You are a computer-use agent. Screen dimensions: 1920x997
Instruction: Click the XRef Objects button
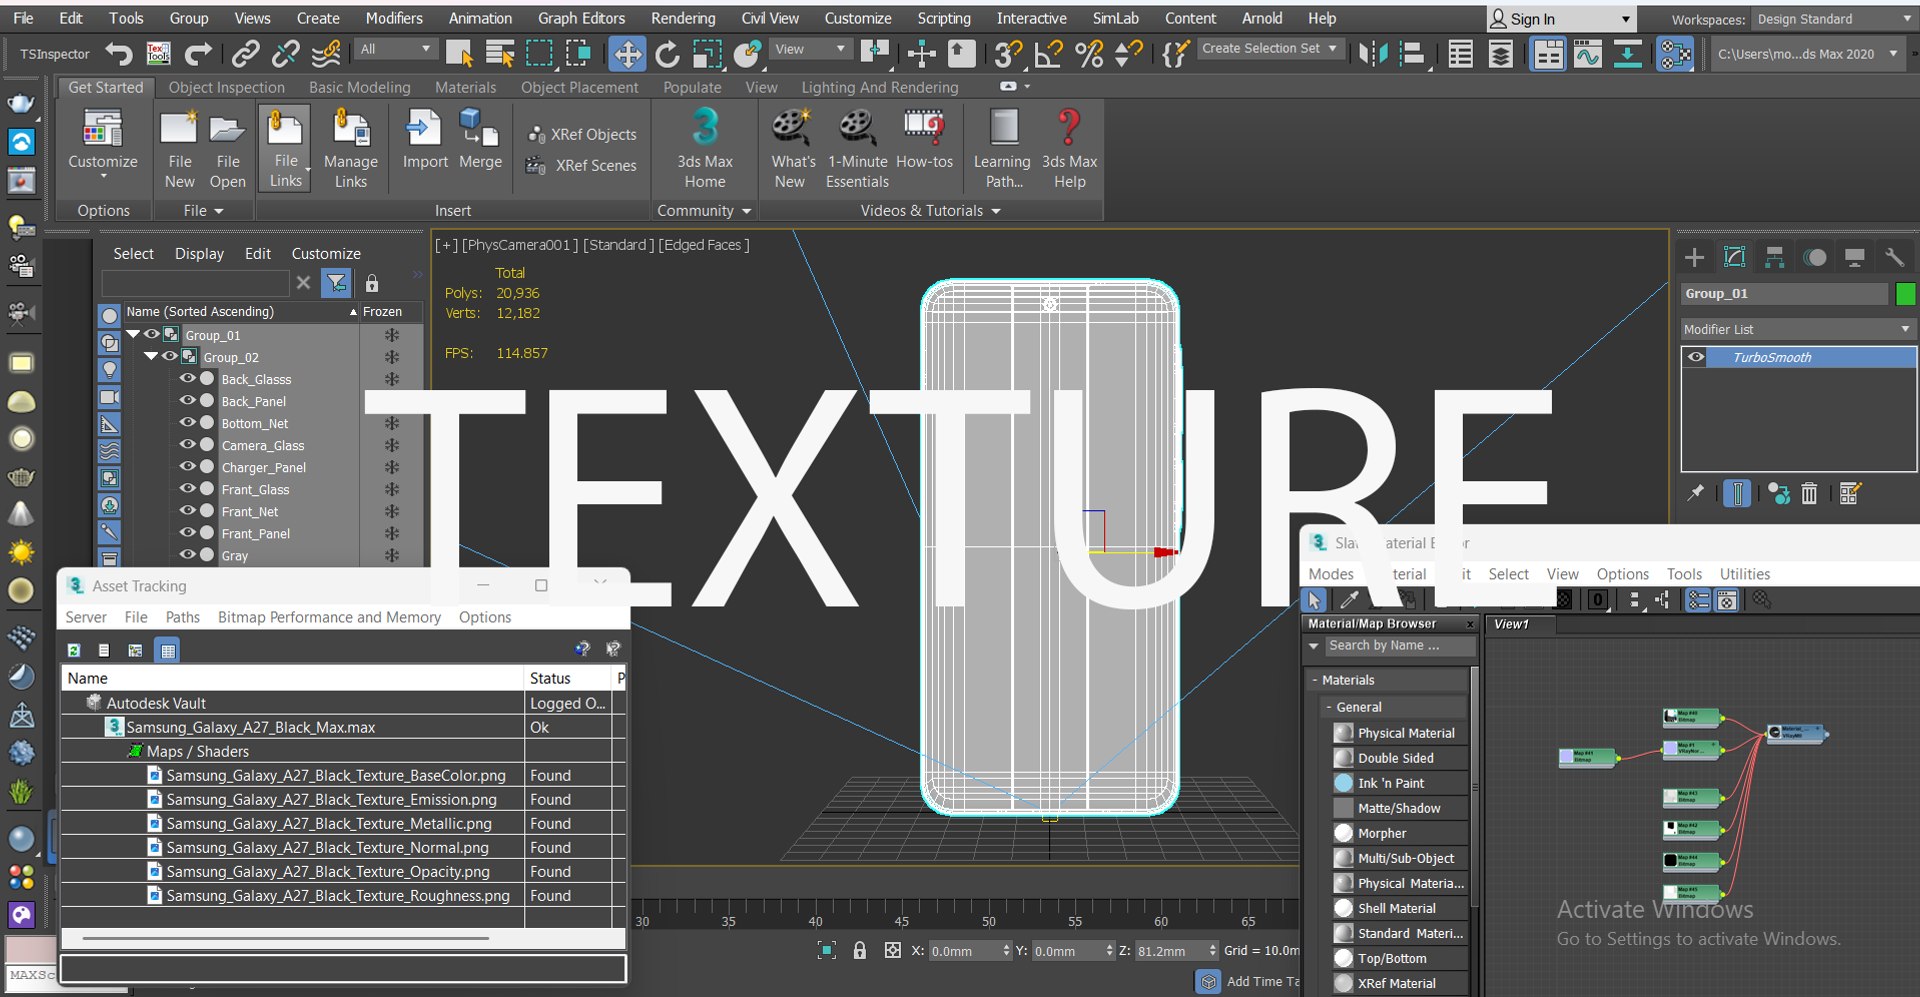point(582,134)
